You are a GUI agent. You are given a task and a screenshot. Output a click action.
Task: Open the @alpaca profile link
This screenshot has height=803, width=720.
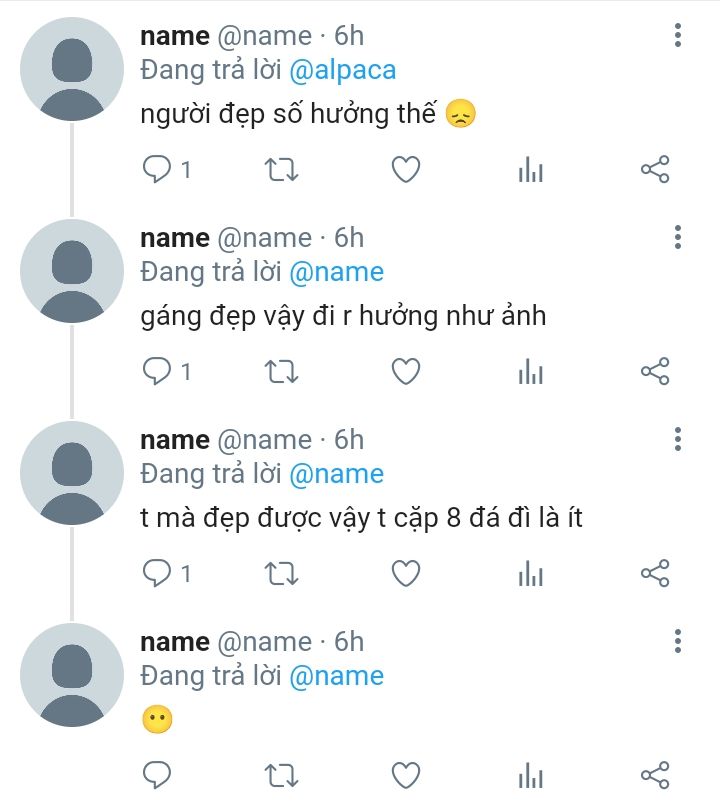coord(342,70)
